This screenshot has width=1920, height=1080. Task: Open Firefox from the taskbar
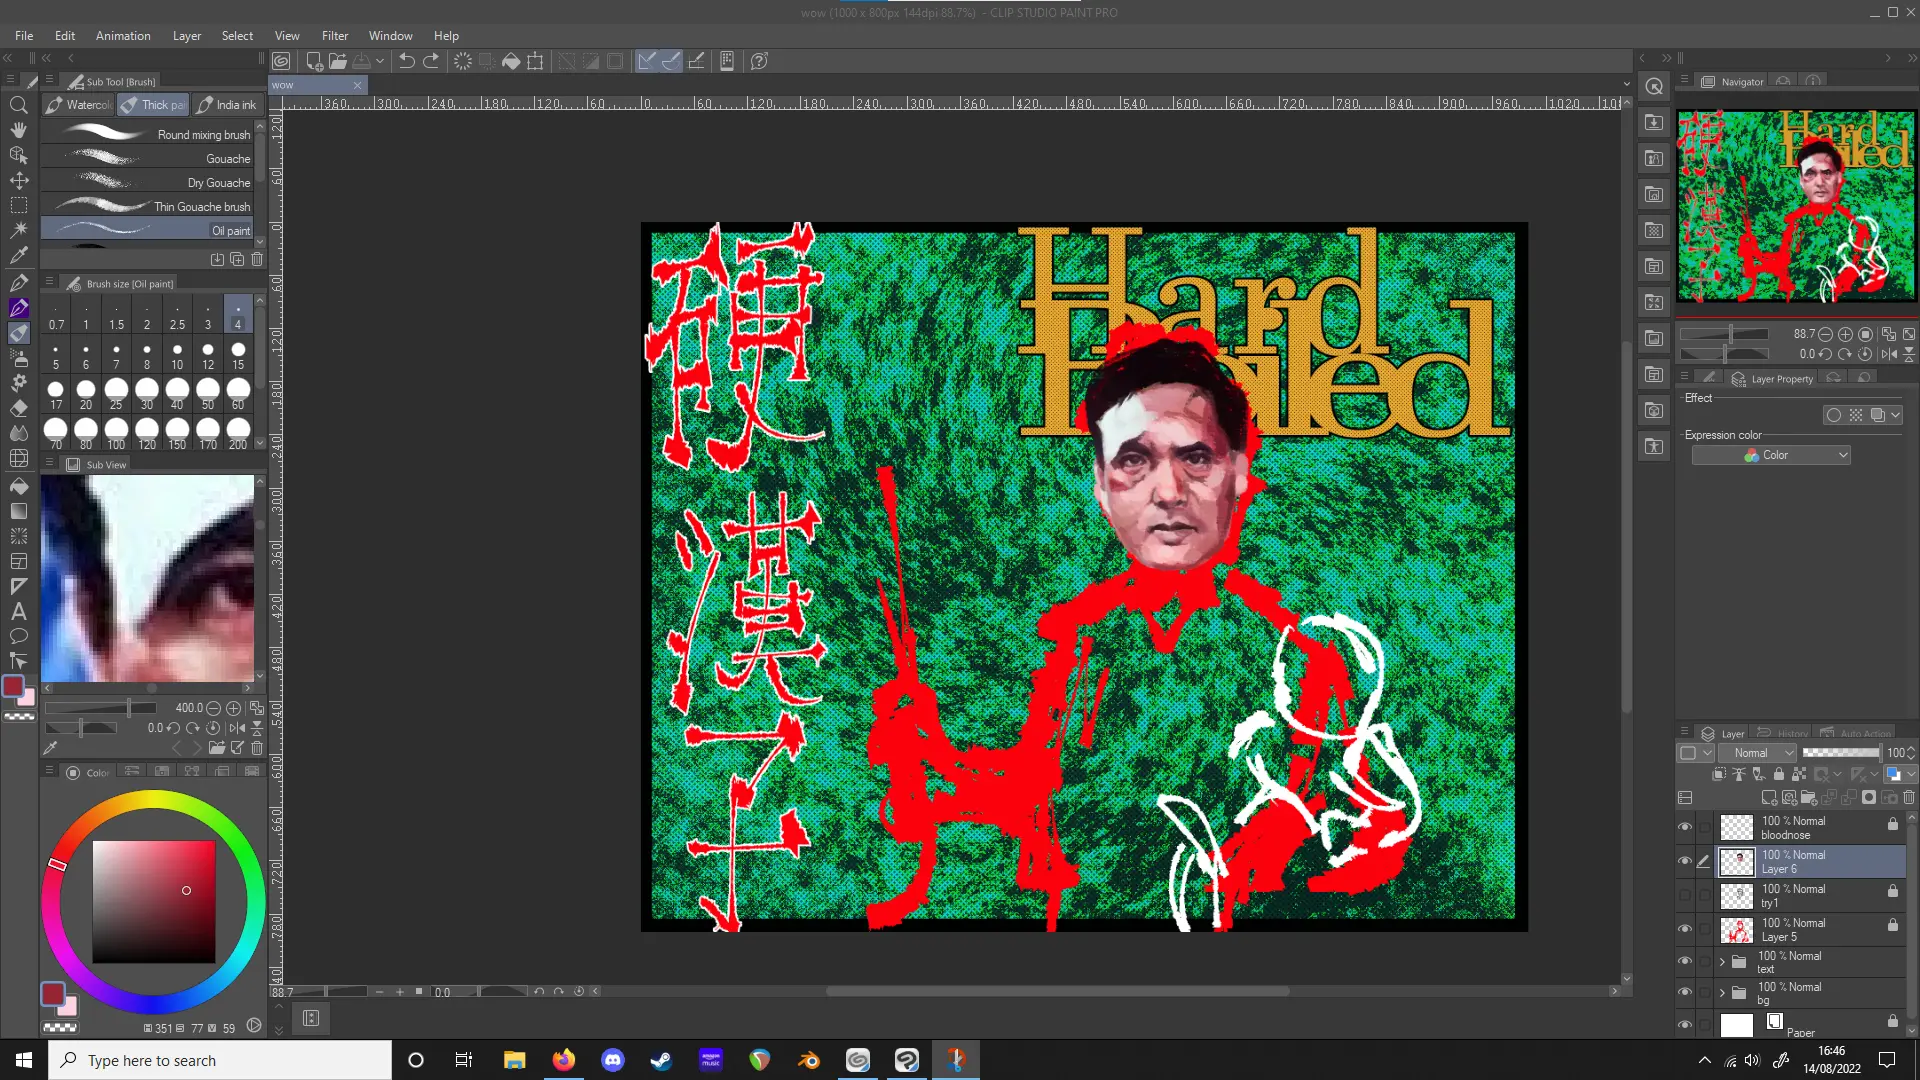pyautogui.click(x=564, y=1060)
